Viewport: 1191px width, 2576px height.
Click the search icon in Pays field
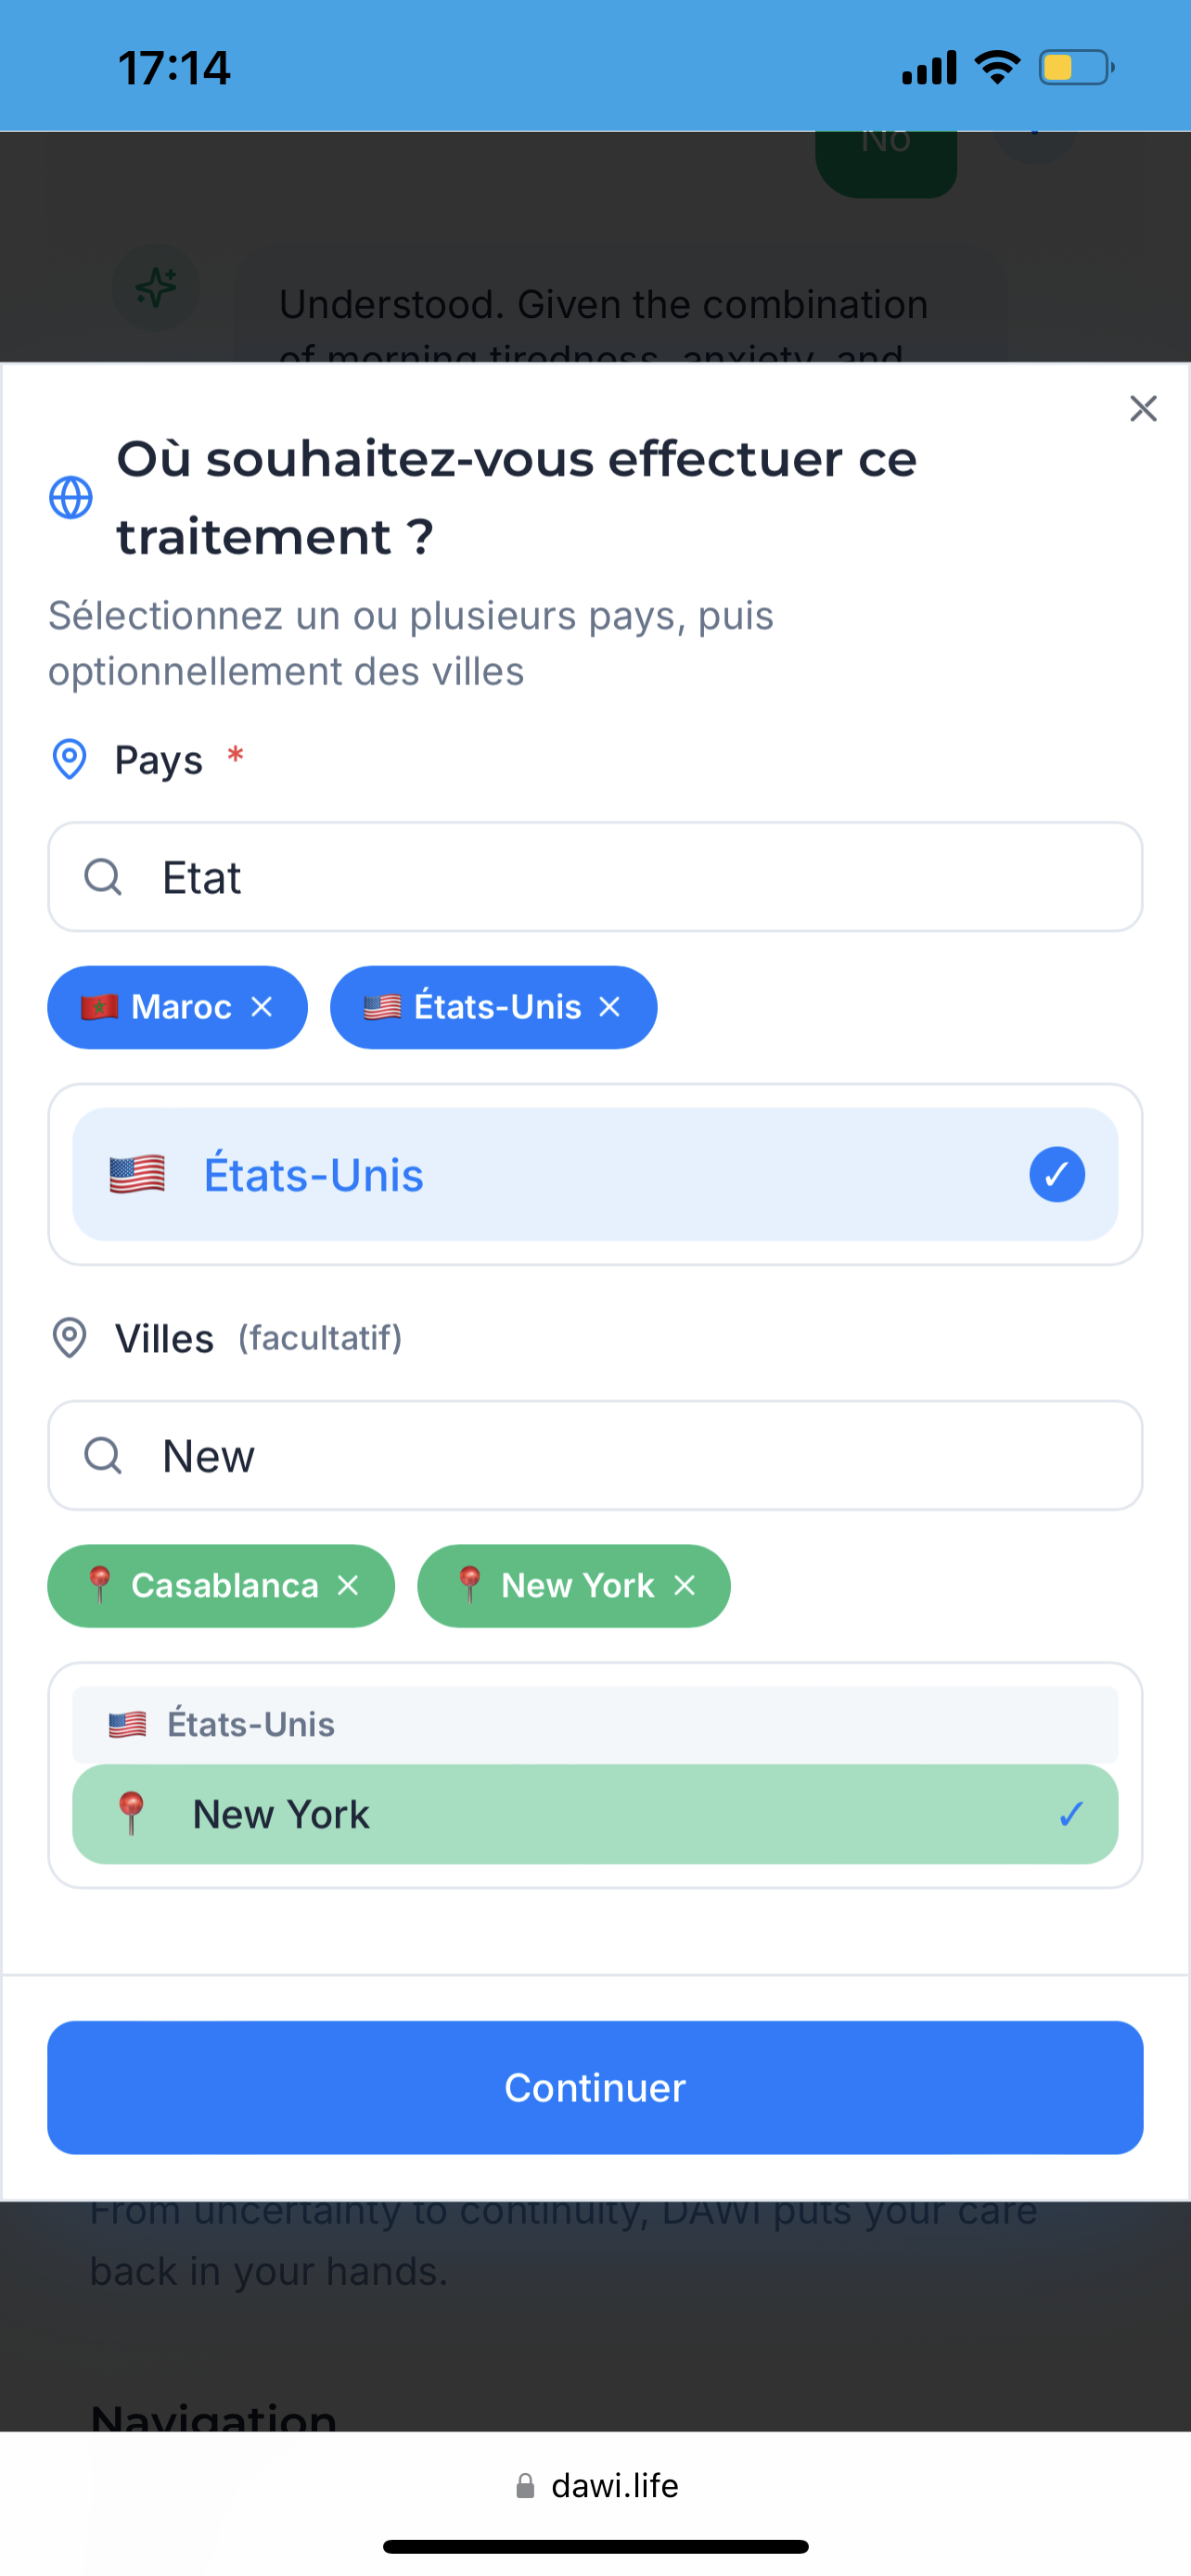[103, 877]
